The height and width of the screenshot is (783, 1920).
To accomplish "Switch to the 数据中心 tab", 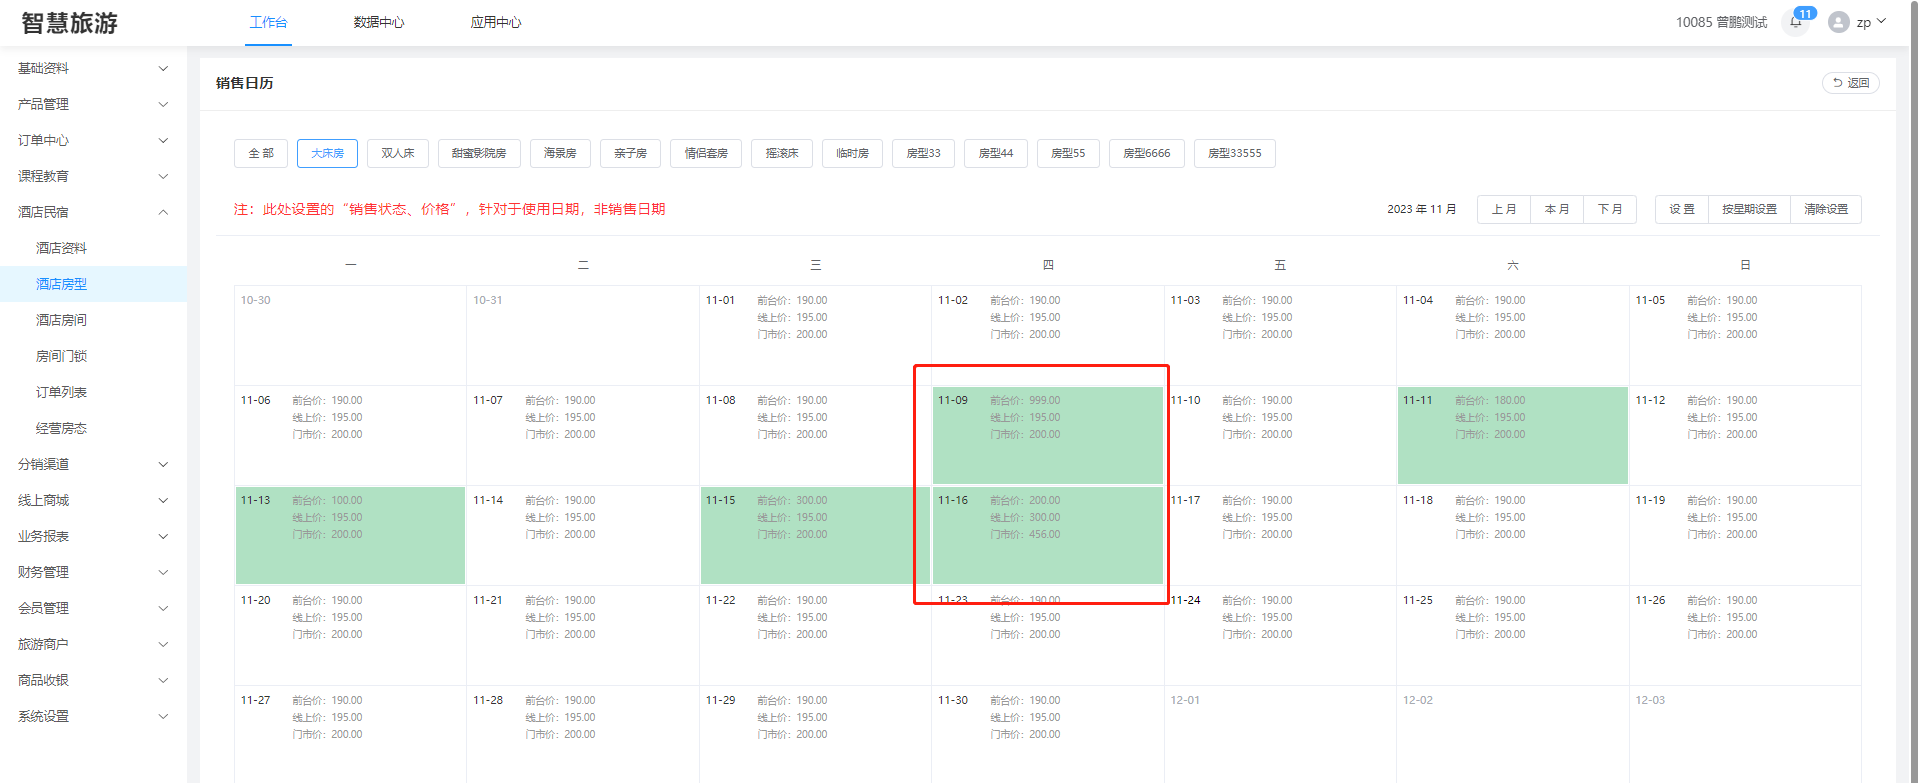I will 378,22.
